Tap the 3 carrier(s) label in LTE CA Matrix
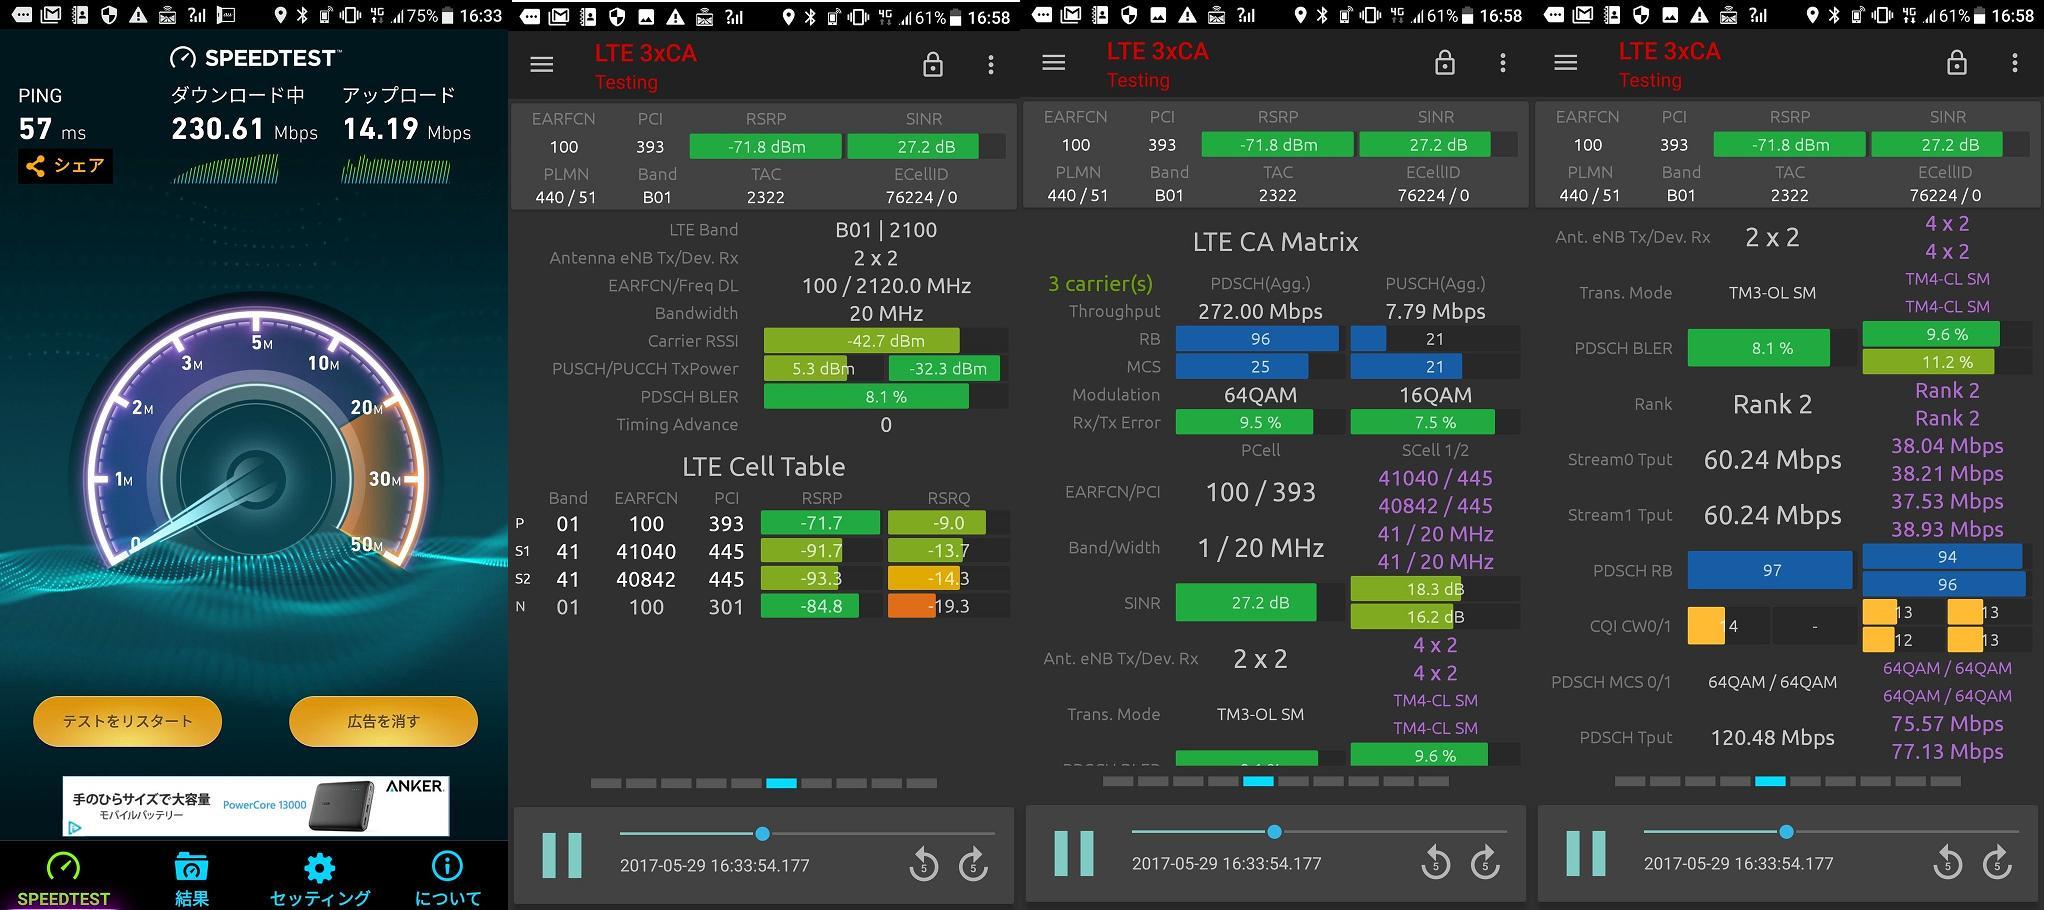 pos(1100,284)
